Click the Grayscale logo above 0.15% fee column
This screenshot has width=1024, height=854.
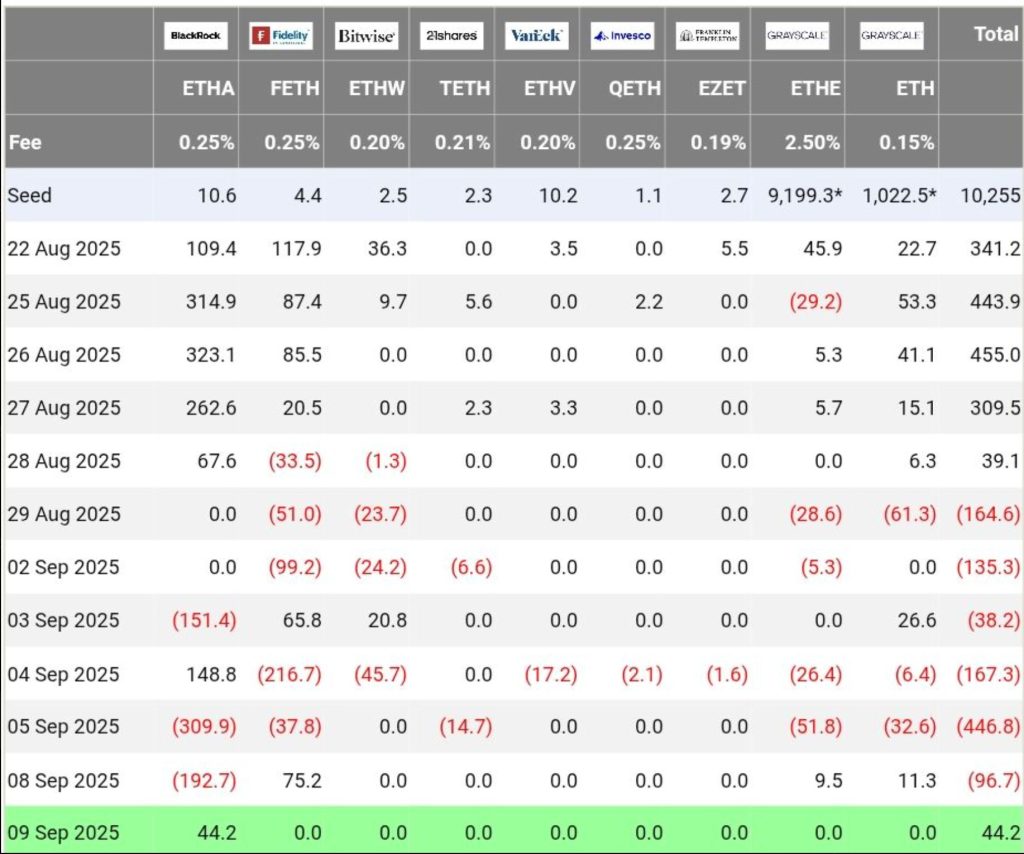[x=891, y=35]
